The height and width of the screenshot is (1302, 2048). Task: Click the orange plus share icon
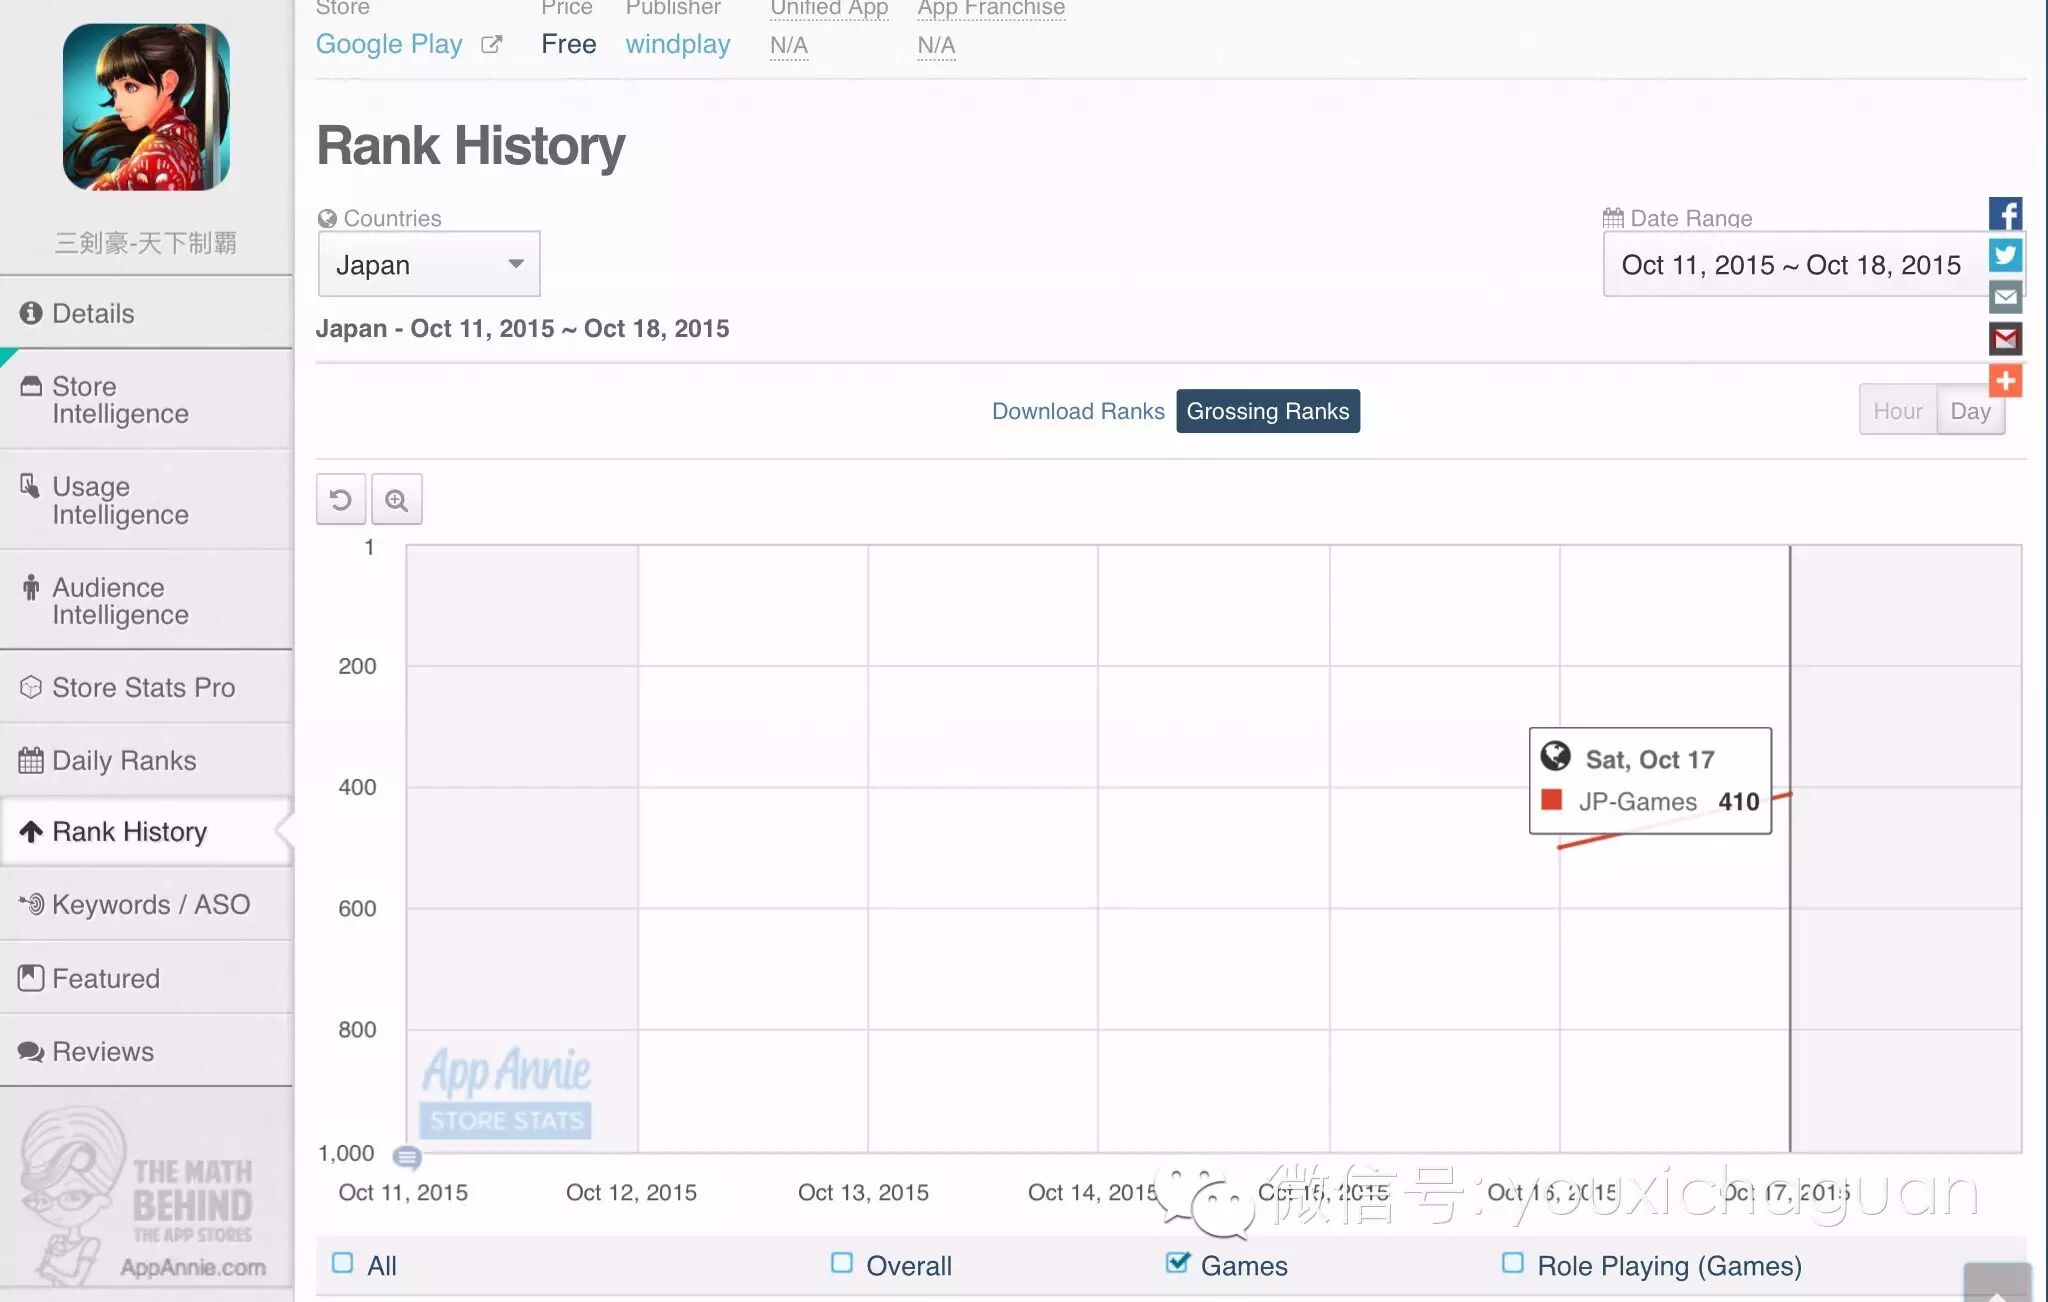pyautogui.click(x=2005, y=381)
